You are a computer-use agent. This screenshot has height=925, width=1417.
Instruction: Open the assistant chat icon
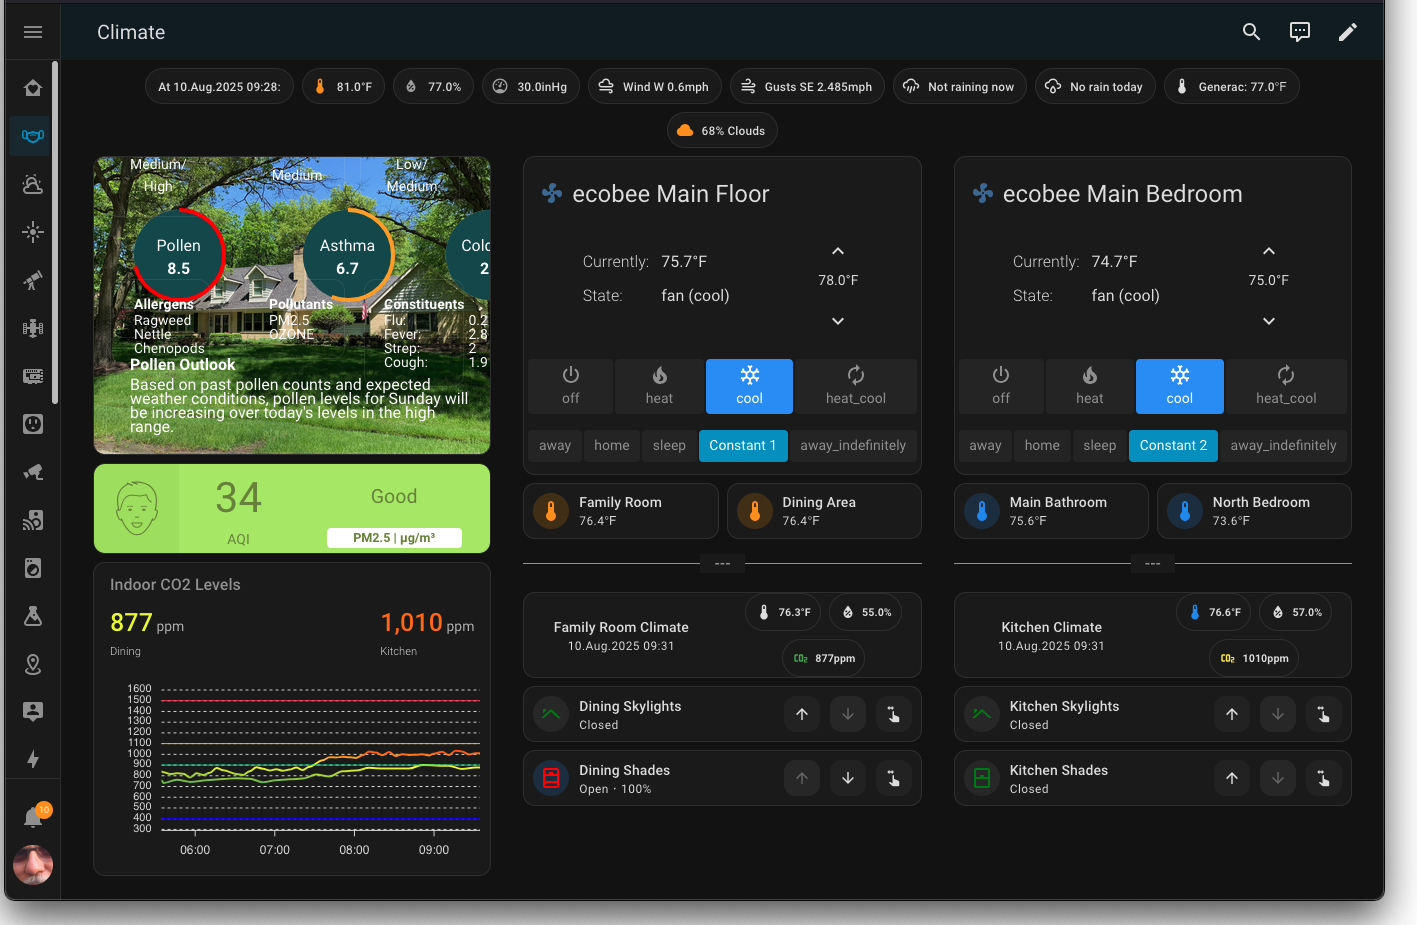pos(1299,32)
